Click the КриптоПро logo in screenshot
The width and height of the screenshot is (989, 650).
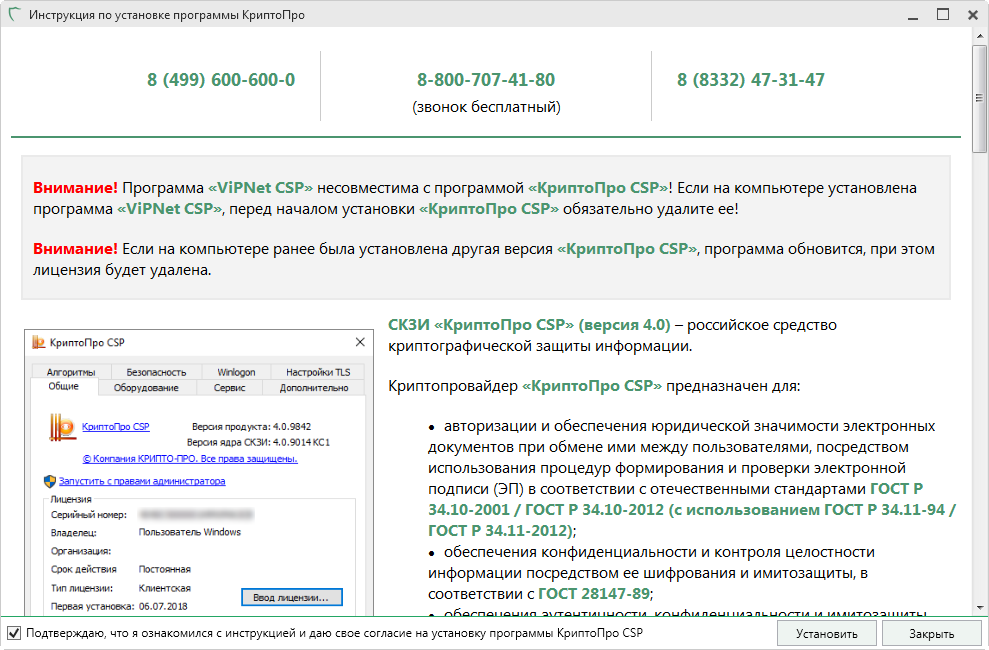pyautogui.click(x=62, y=427)
